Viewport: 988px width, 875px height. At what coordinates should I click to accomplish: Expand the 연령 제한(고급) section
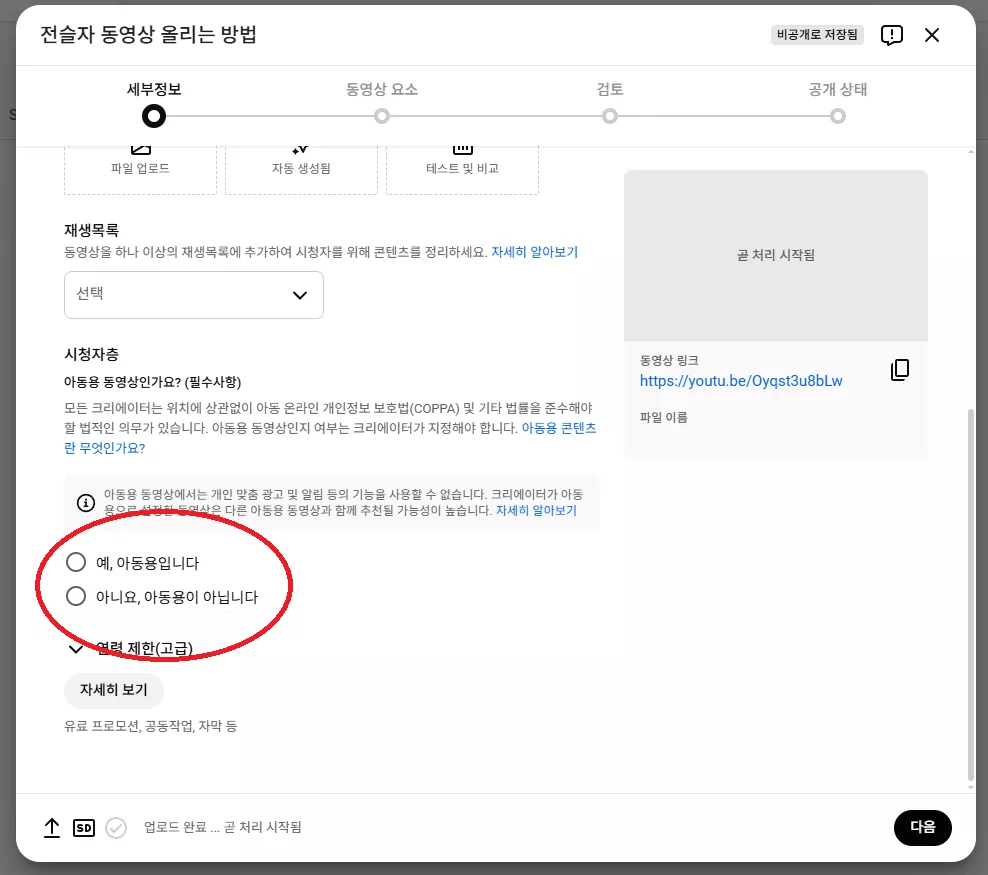[130, 648]
